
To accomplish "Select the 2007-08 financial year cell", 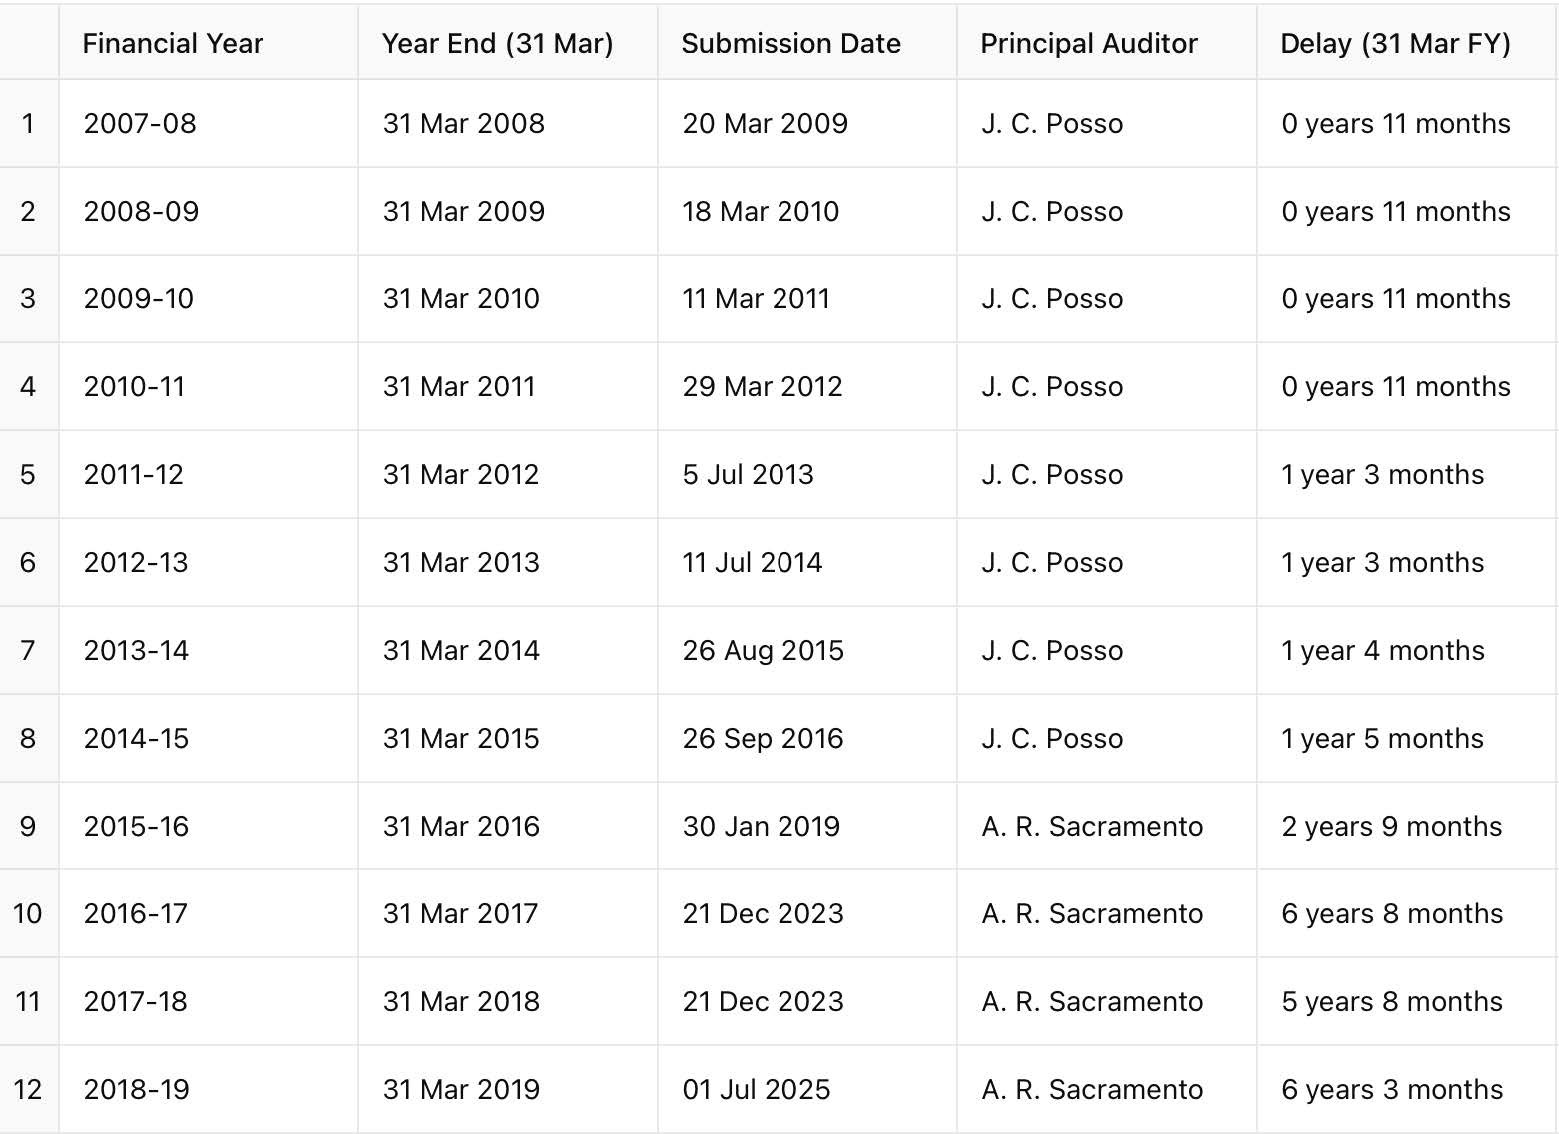I will [x=140, y=124].
